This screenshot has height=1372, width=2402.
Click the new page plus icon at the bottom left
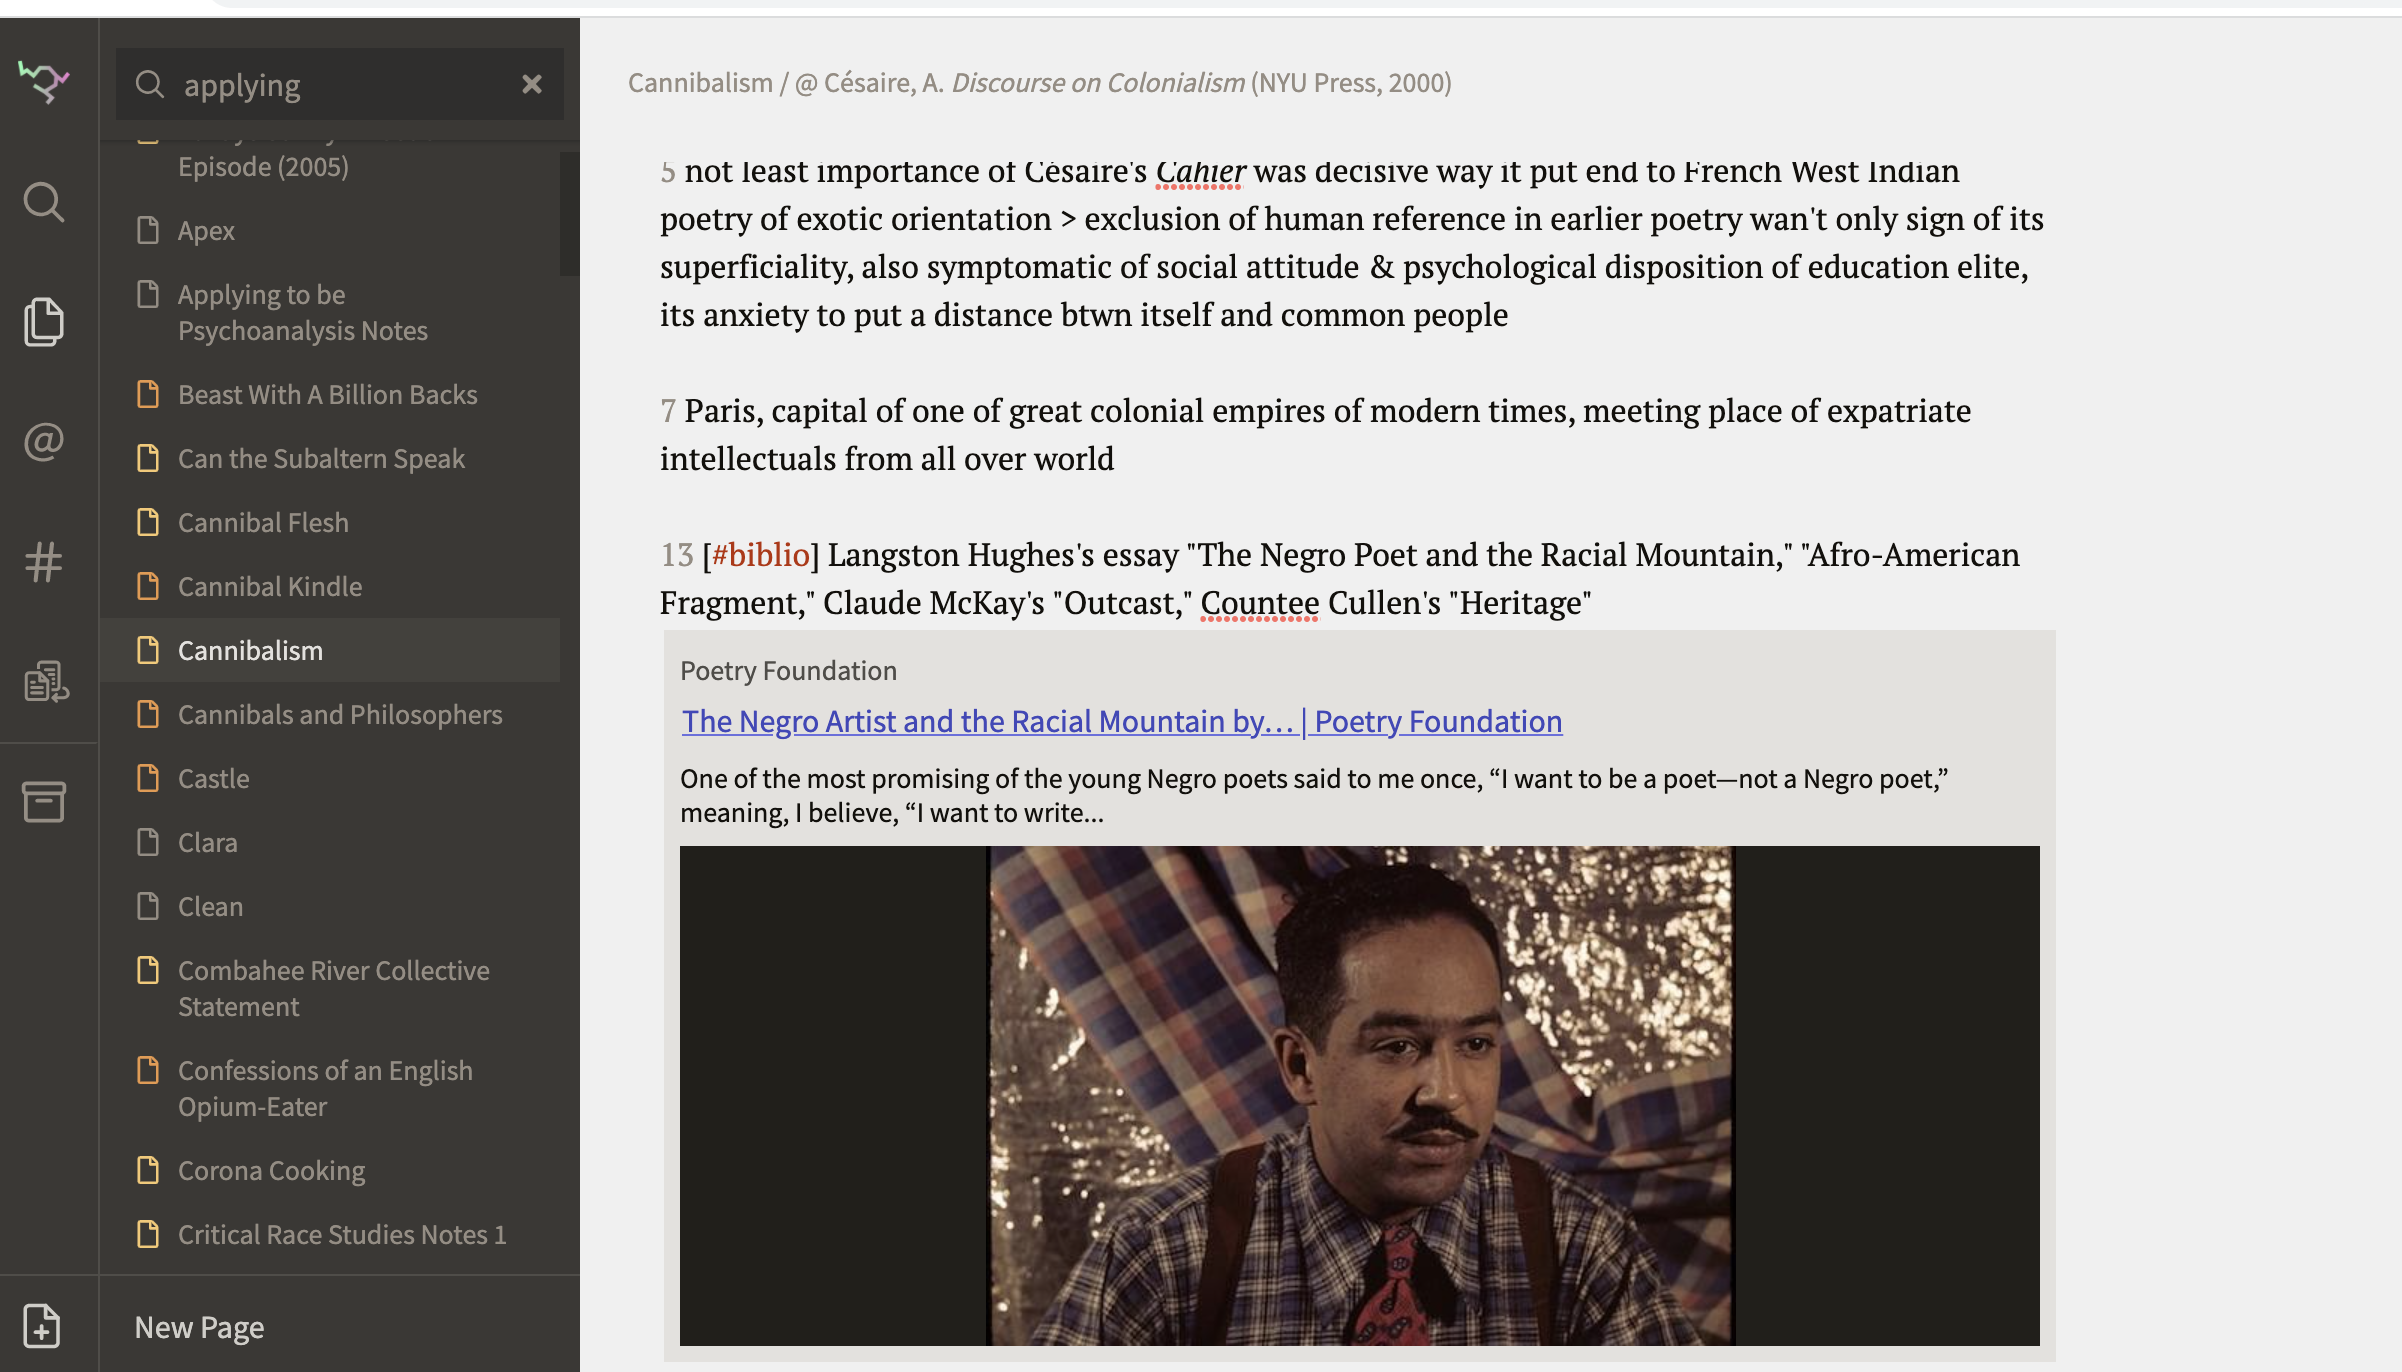pos(41,1326)
